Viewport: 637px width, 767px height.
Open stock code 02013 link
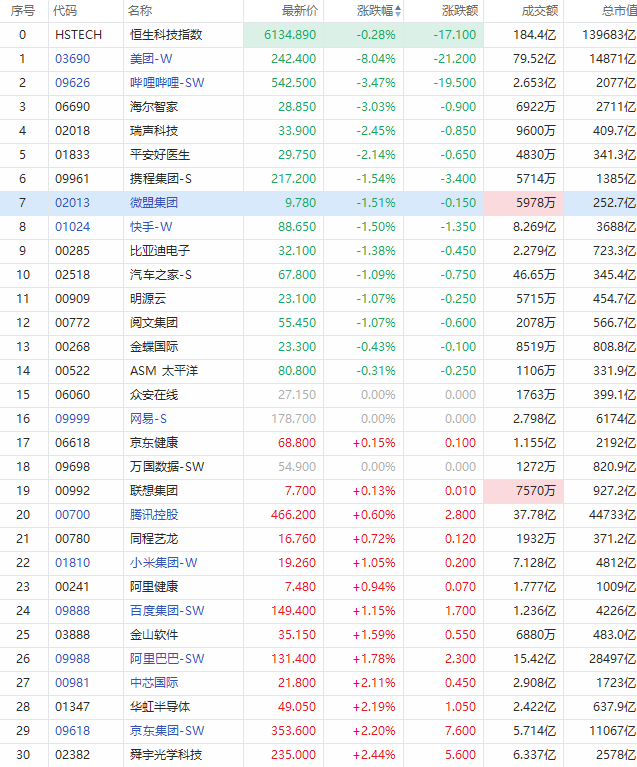point(72,203)
